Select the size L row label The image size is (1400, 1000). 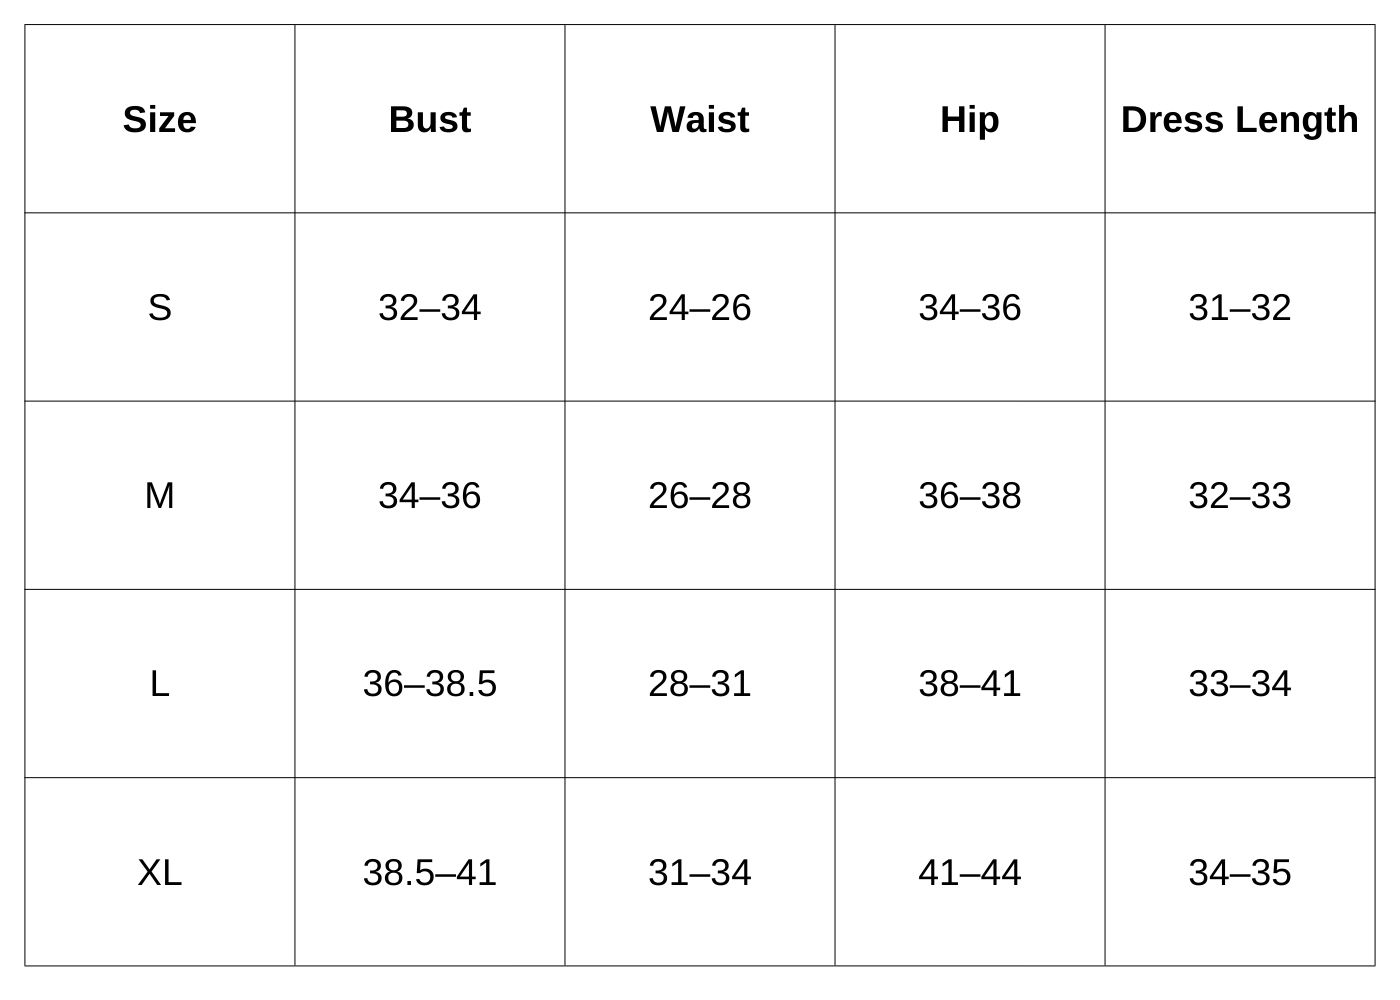pos(160,684)
